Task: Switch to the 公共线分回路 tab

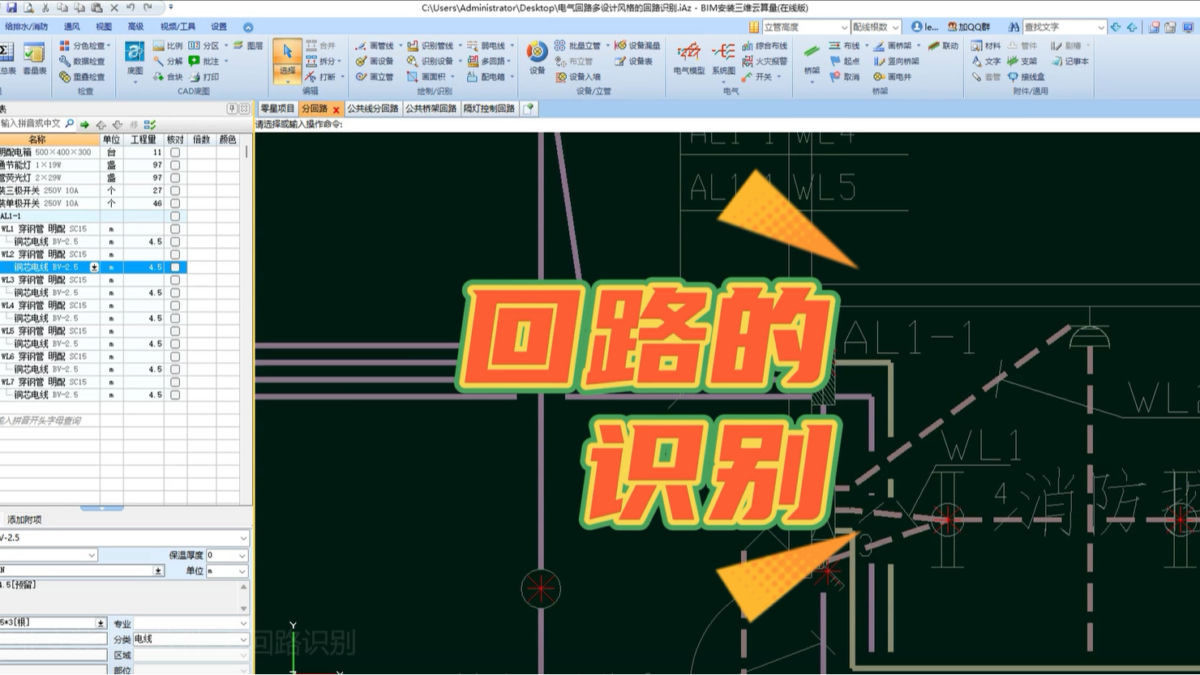Action: [x=372, y=108]
